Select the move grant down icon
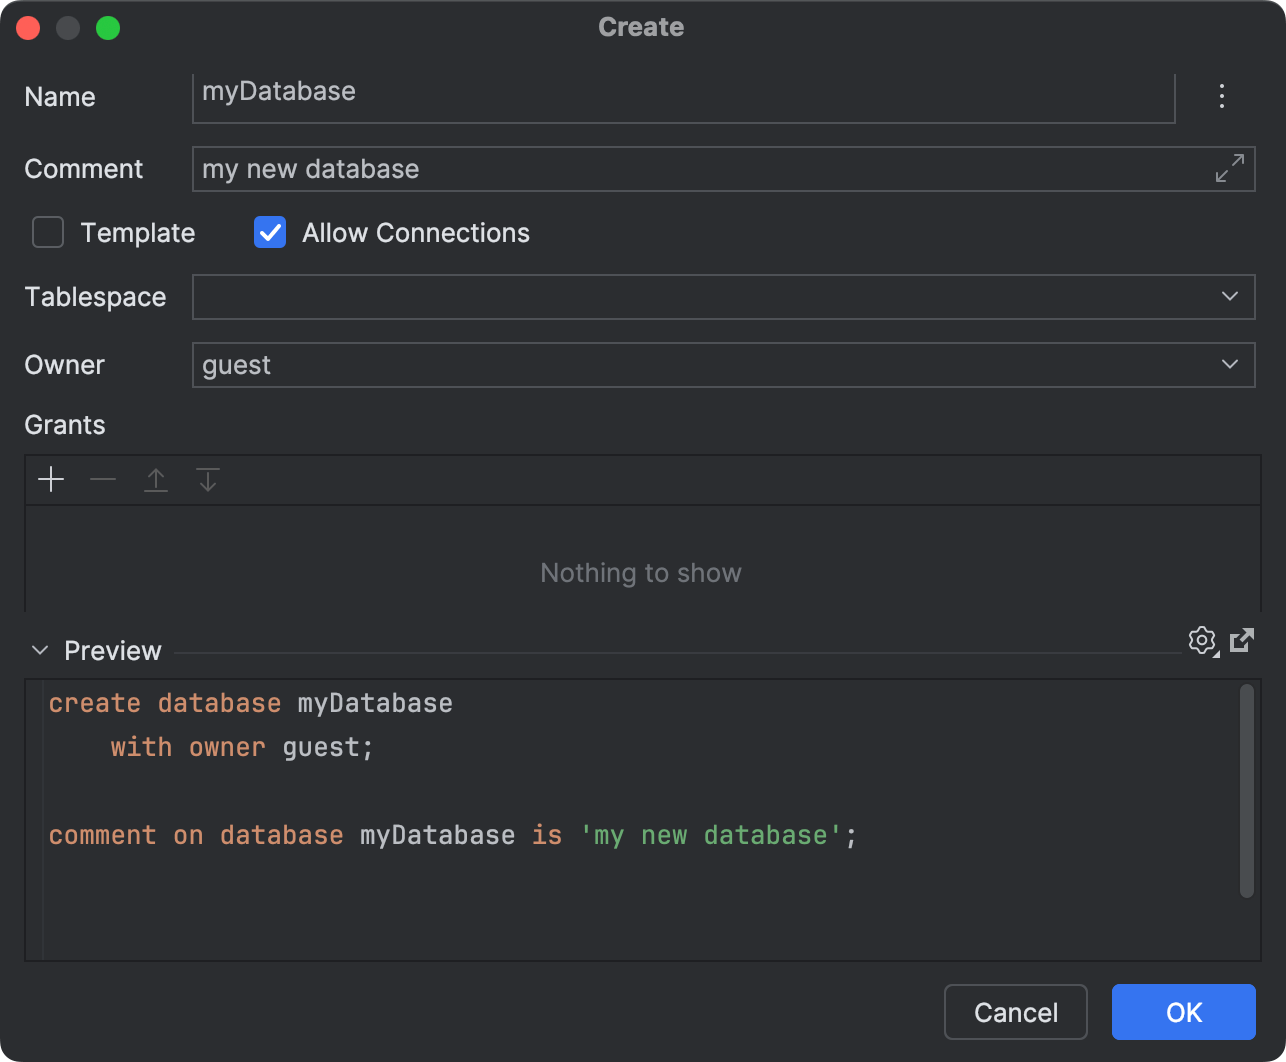Screen dimensions: 1286x1062 [x=208, y=480]
